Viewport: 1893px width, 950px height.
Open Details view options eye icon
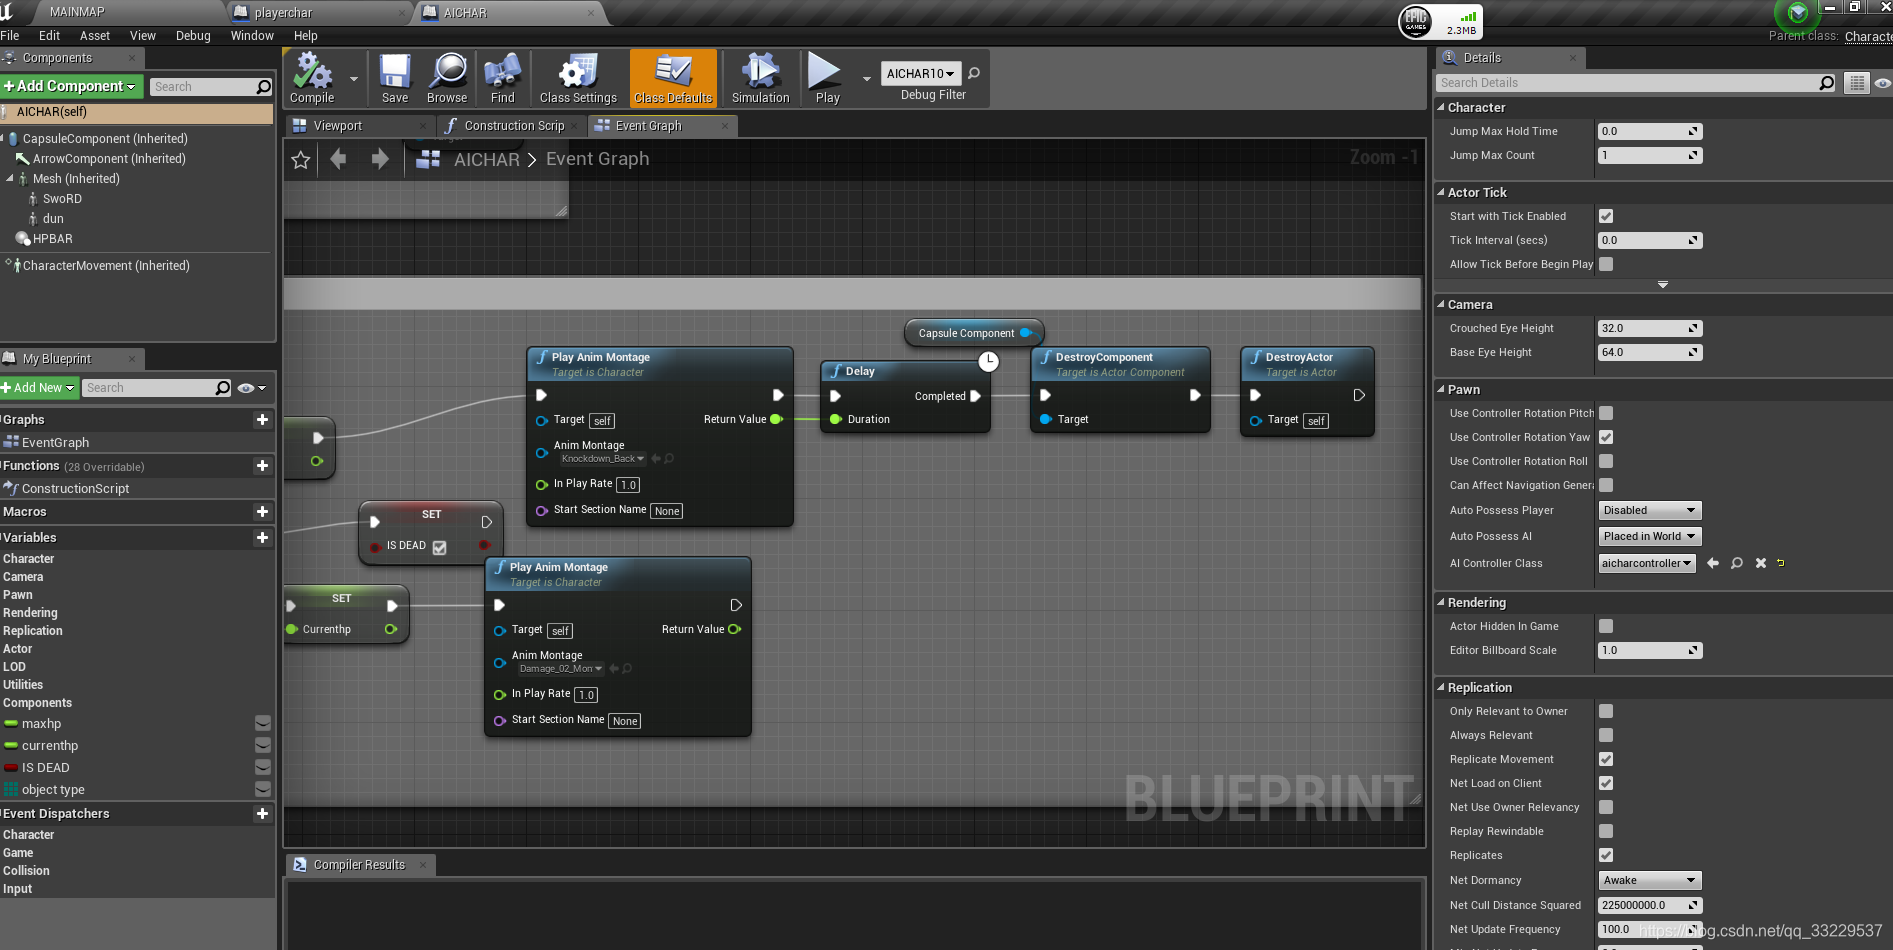[1882, 83]
